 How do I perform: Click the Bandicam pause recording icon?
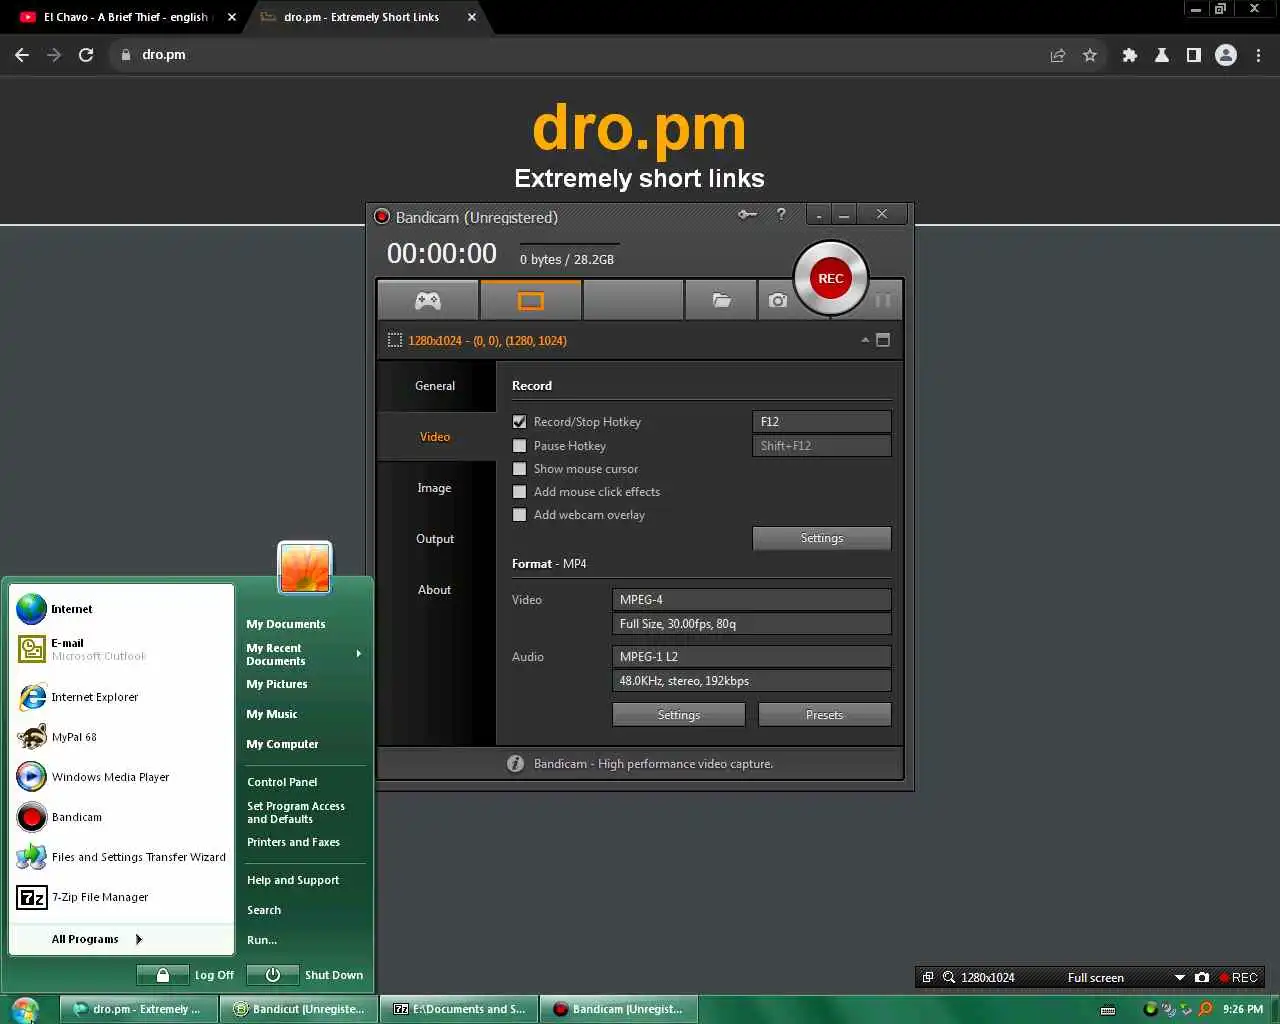pyautogui.click(x=883, y=300)
